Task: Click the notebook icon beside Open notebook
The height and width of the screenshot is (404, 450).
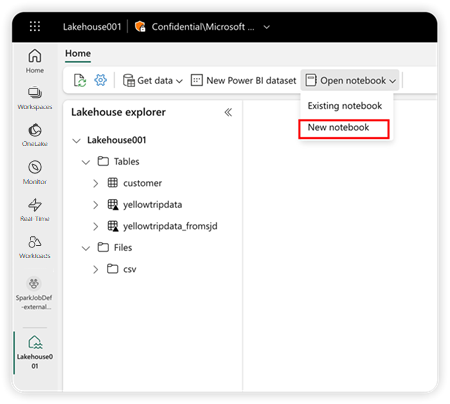Action: tap(311, 80)
